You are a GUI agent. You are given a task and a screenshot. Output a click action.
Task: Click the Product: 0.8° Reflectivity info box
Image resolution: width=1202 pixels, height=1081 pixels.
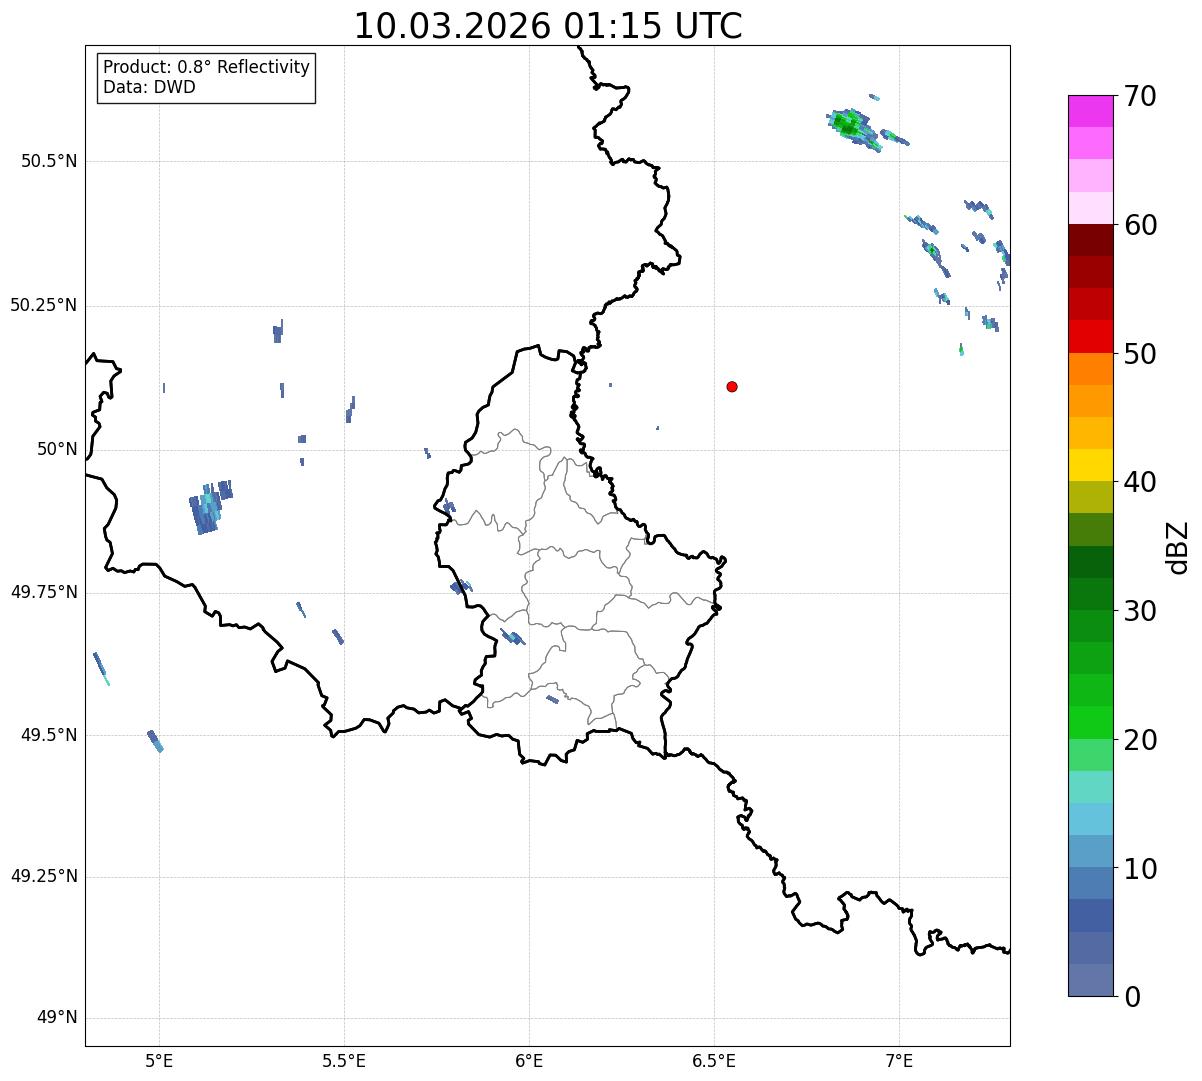[207, 77]
